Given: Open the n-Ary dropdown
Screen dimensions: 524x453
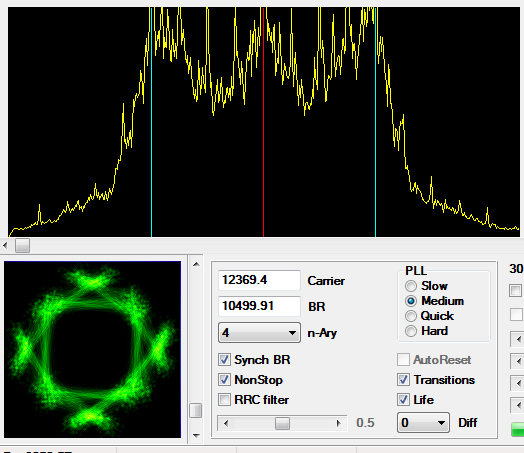Looking at the screenshot, I should (x=259, y=332).
